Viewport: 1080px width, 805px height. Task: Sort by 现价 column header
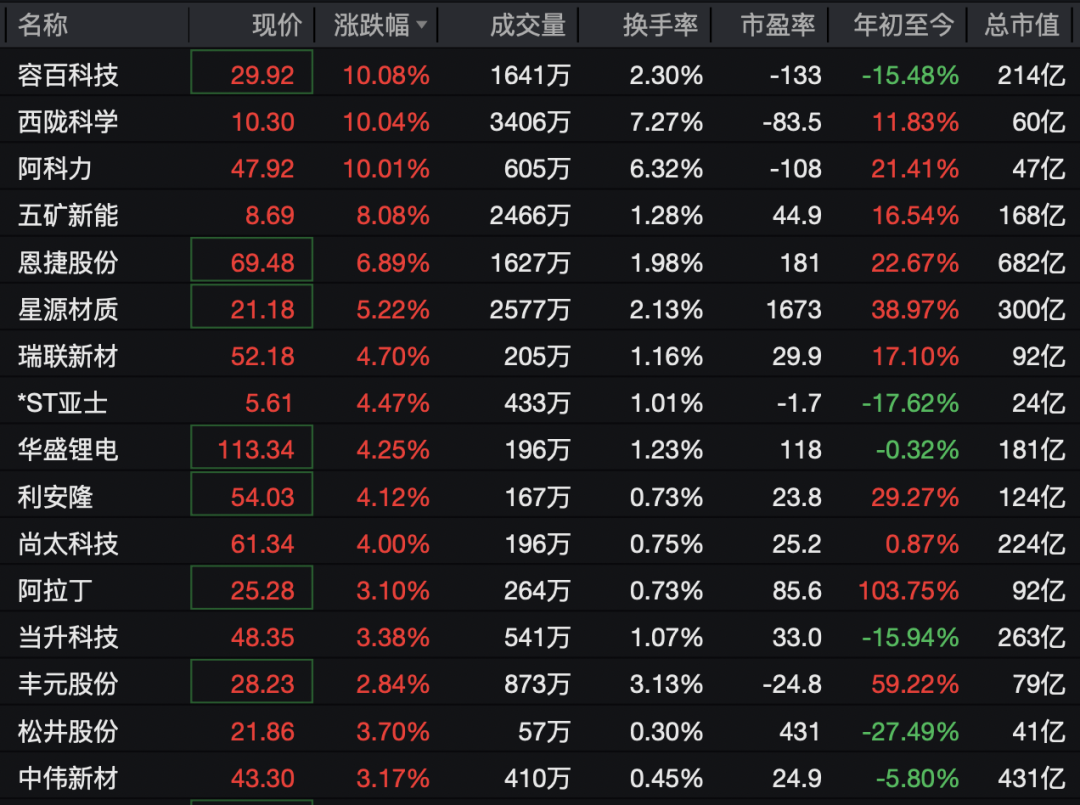pyautogui.click(x=277, y=25)
